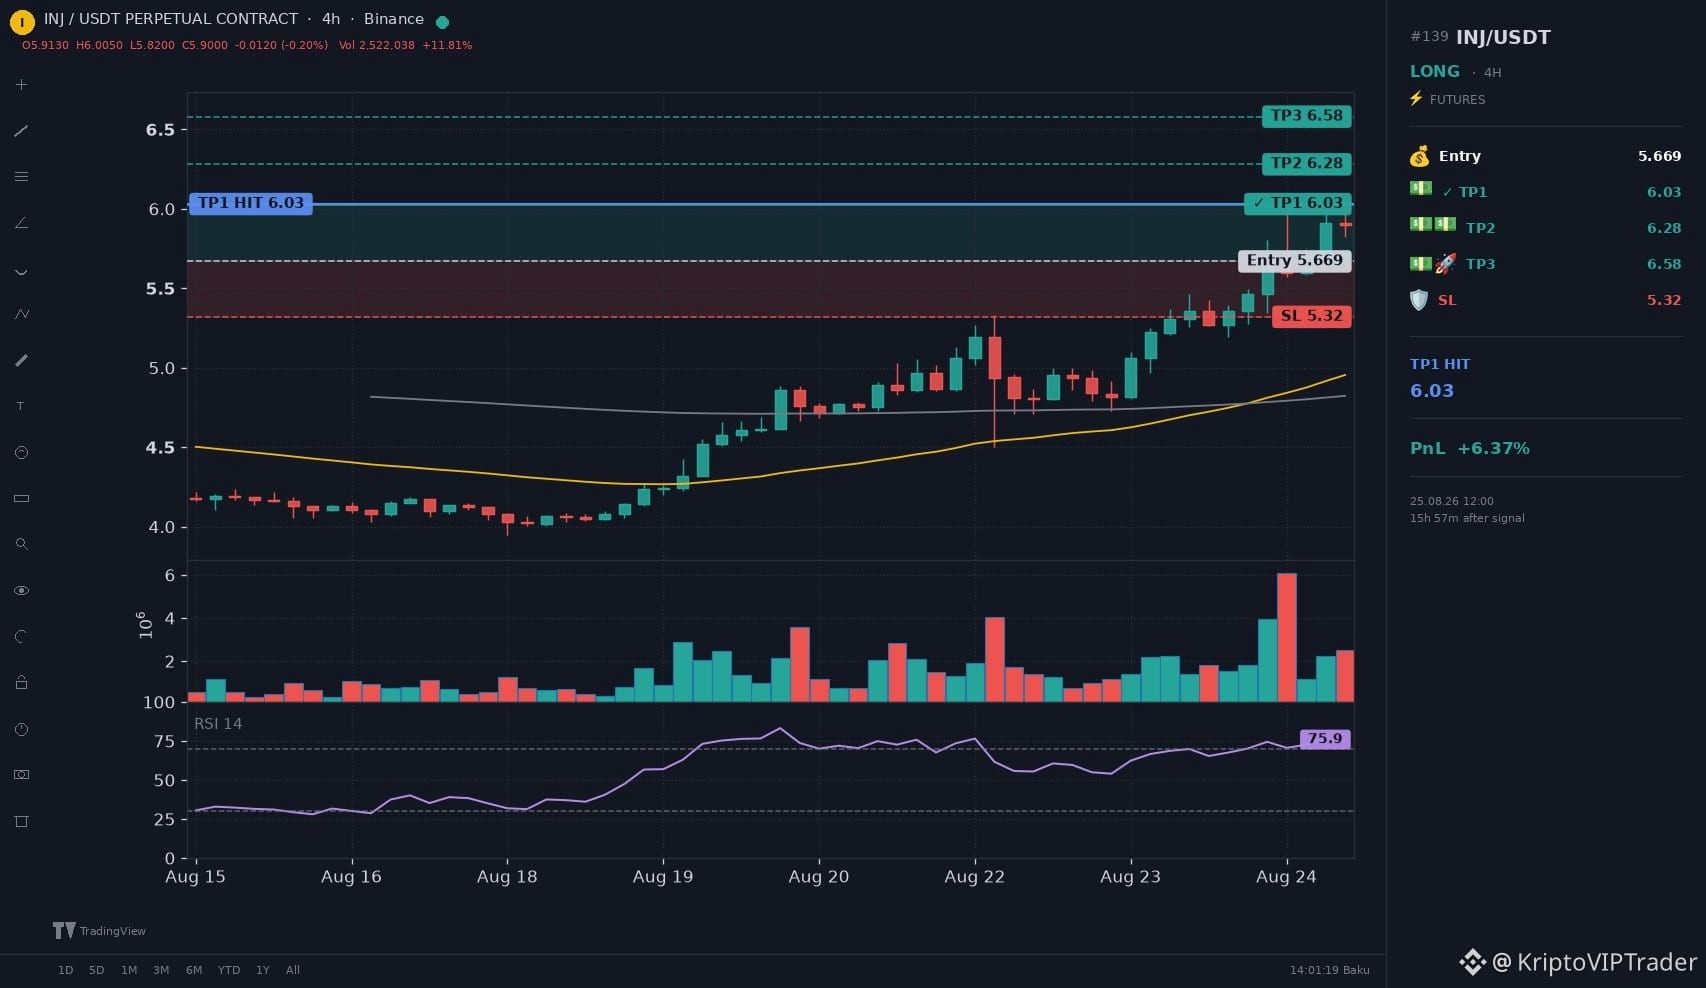Viewport: 1706px width, 988px height.
Task: Click the shield SL icon
Action: coord(1419,300)
